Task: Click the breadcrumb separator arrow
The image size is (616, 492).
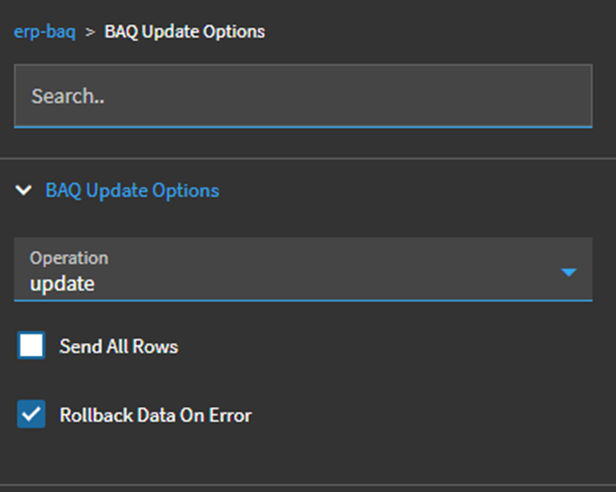Action: tap(90, 31)
